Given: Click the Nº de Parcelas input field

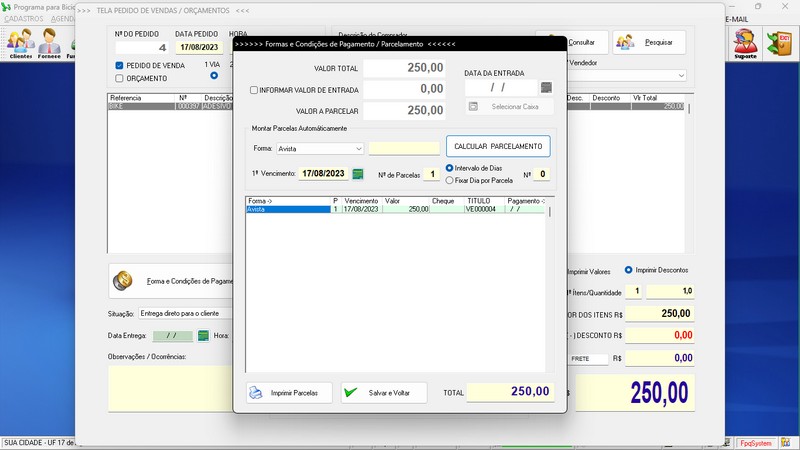Looking at the screenshot, I should pos(431,174).
